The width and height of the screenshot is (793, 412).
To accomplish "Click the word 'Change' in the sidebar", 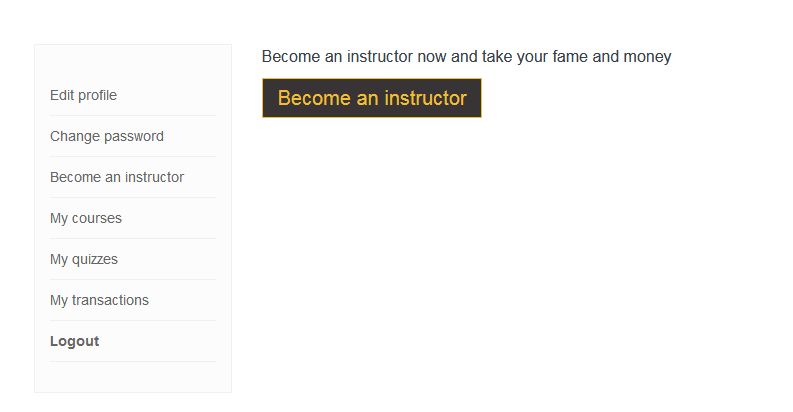I will point(73,136).
